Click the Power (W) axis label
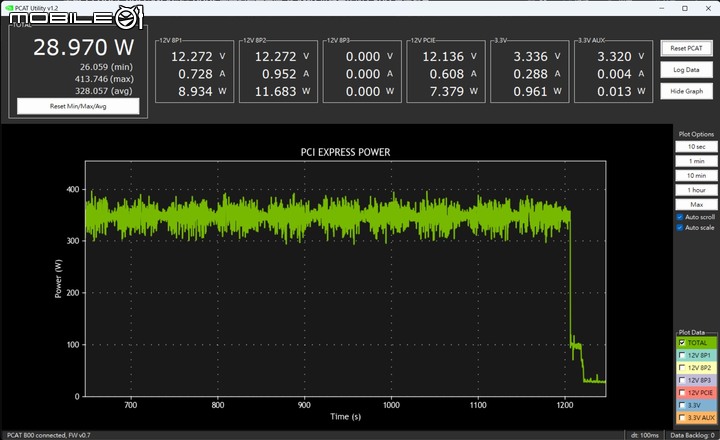Screen dimensions: 720x440 coord(58,279)
